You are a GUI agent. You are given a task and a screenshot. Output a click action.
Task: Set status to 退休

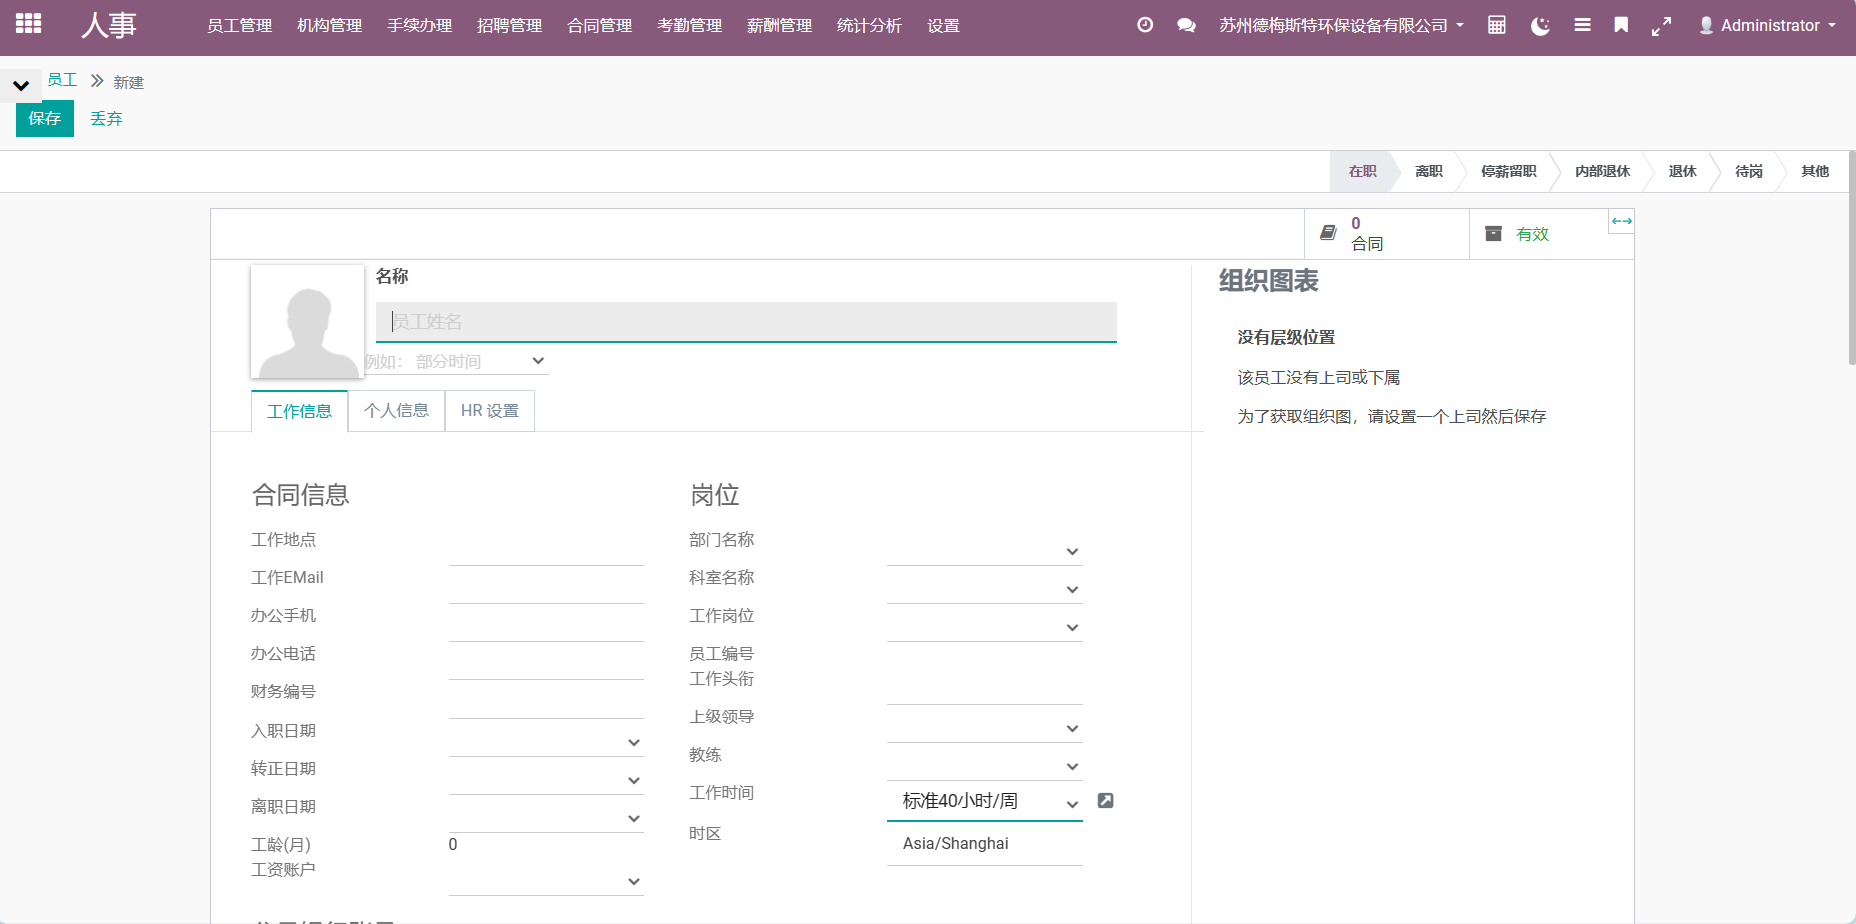tap(1682, 171)
